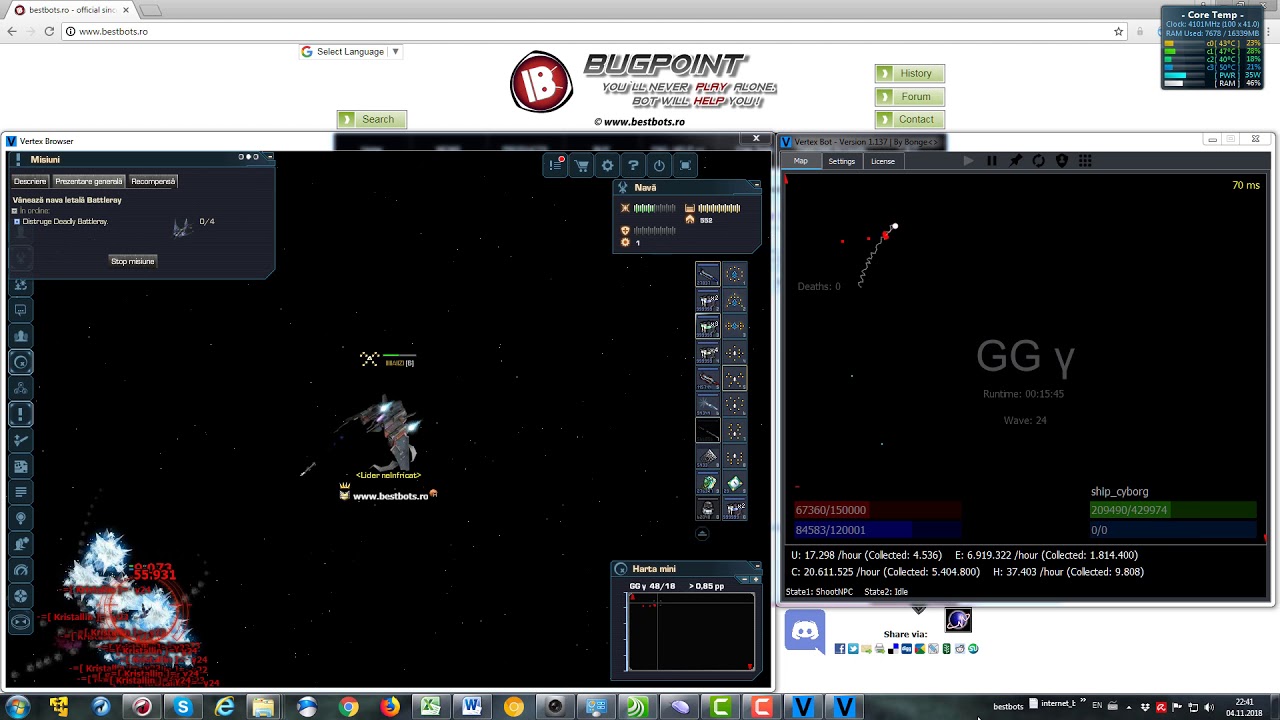Open the Select Language dropdown
The image size is (1280, 720).
[x=351, y=52]
